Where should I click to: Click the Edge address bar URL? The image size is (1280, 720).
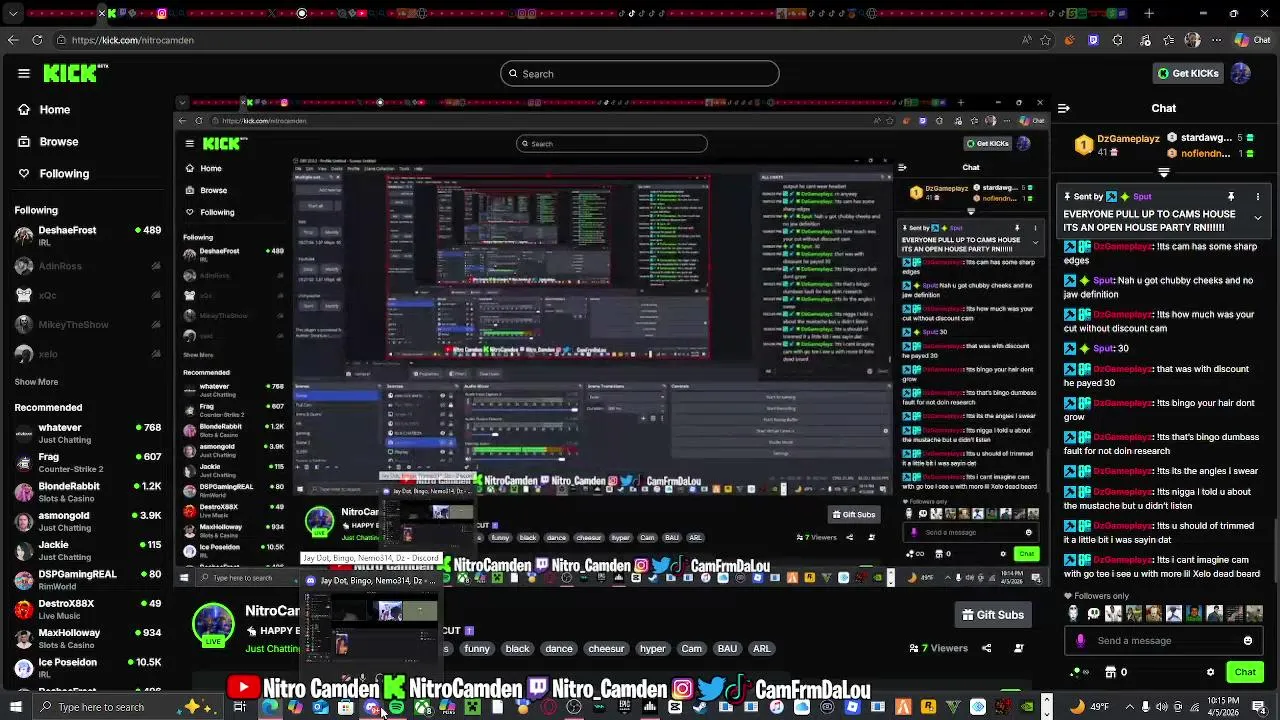coord(133,40)
